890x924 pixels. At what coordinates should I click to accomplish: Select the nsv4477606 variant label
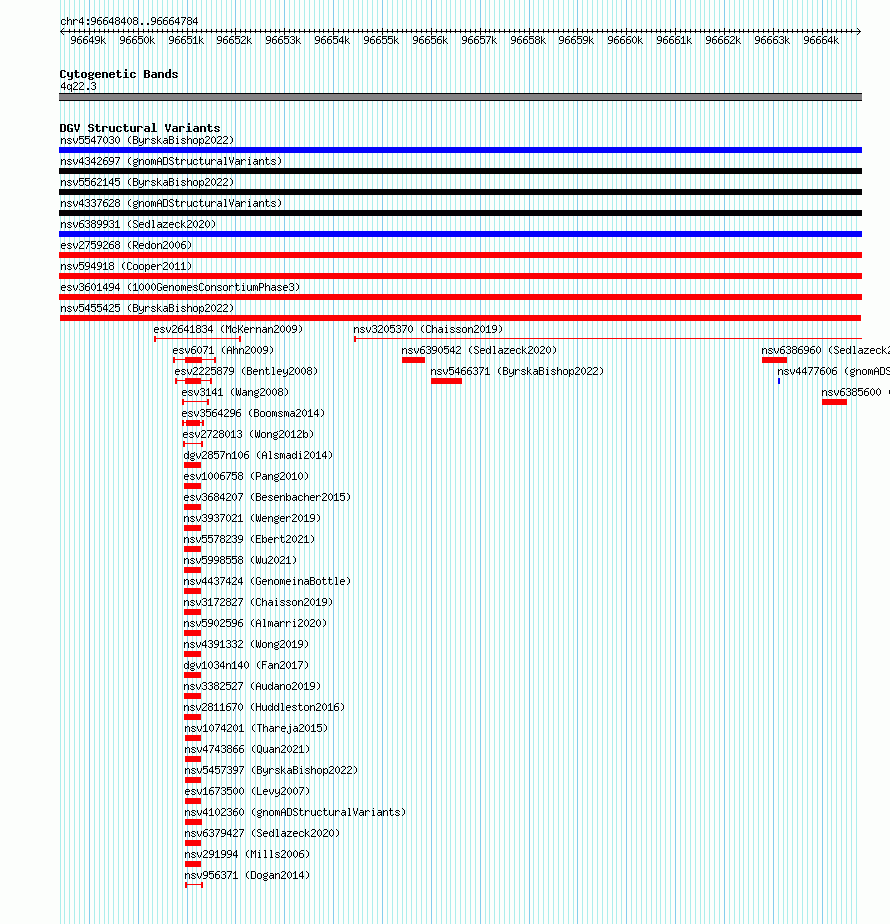tap(833, 371)
